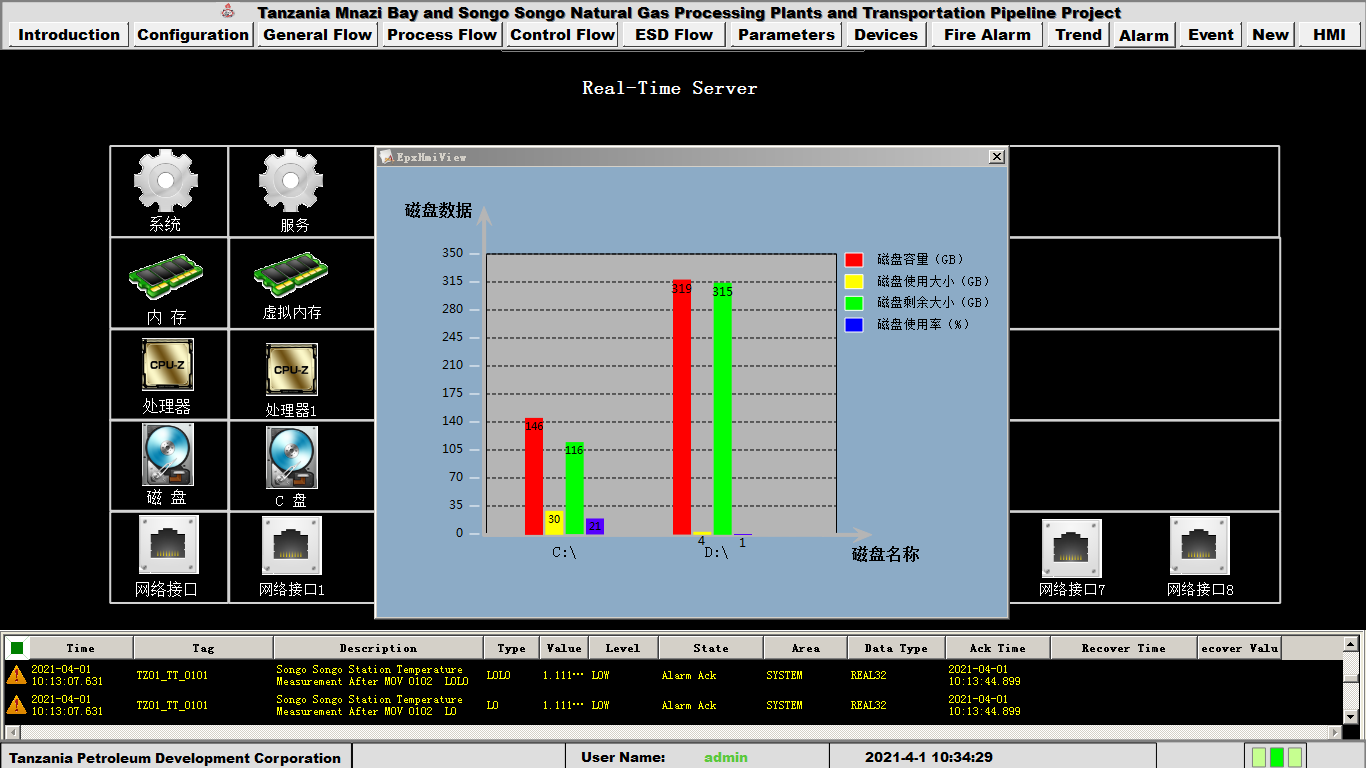The image size is (1366, 768).
Task: Toggle the green square in alarm table header
Action: point(17,648)
